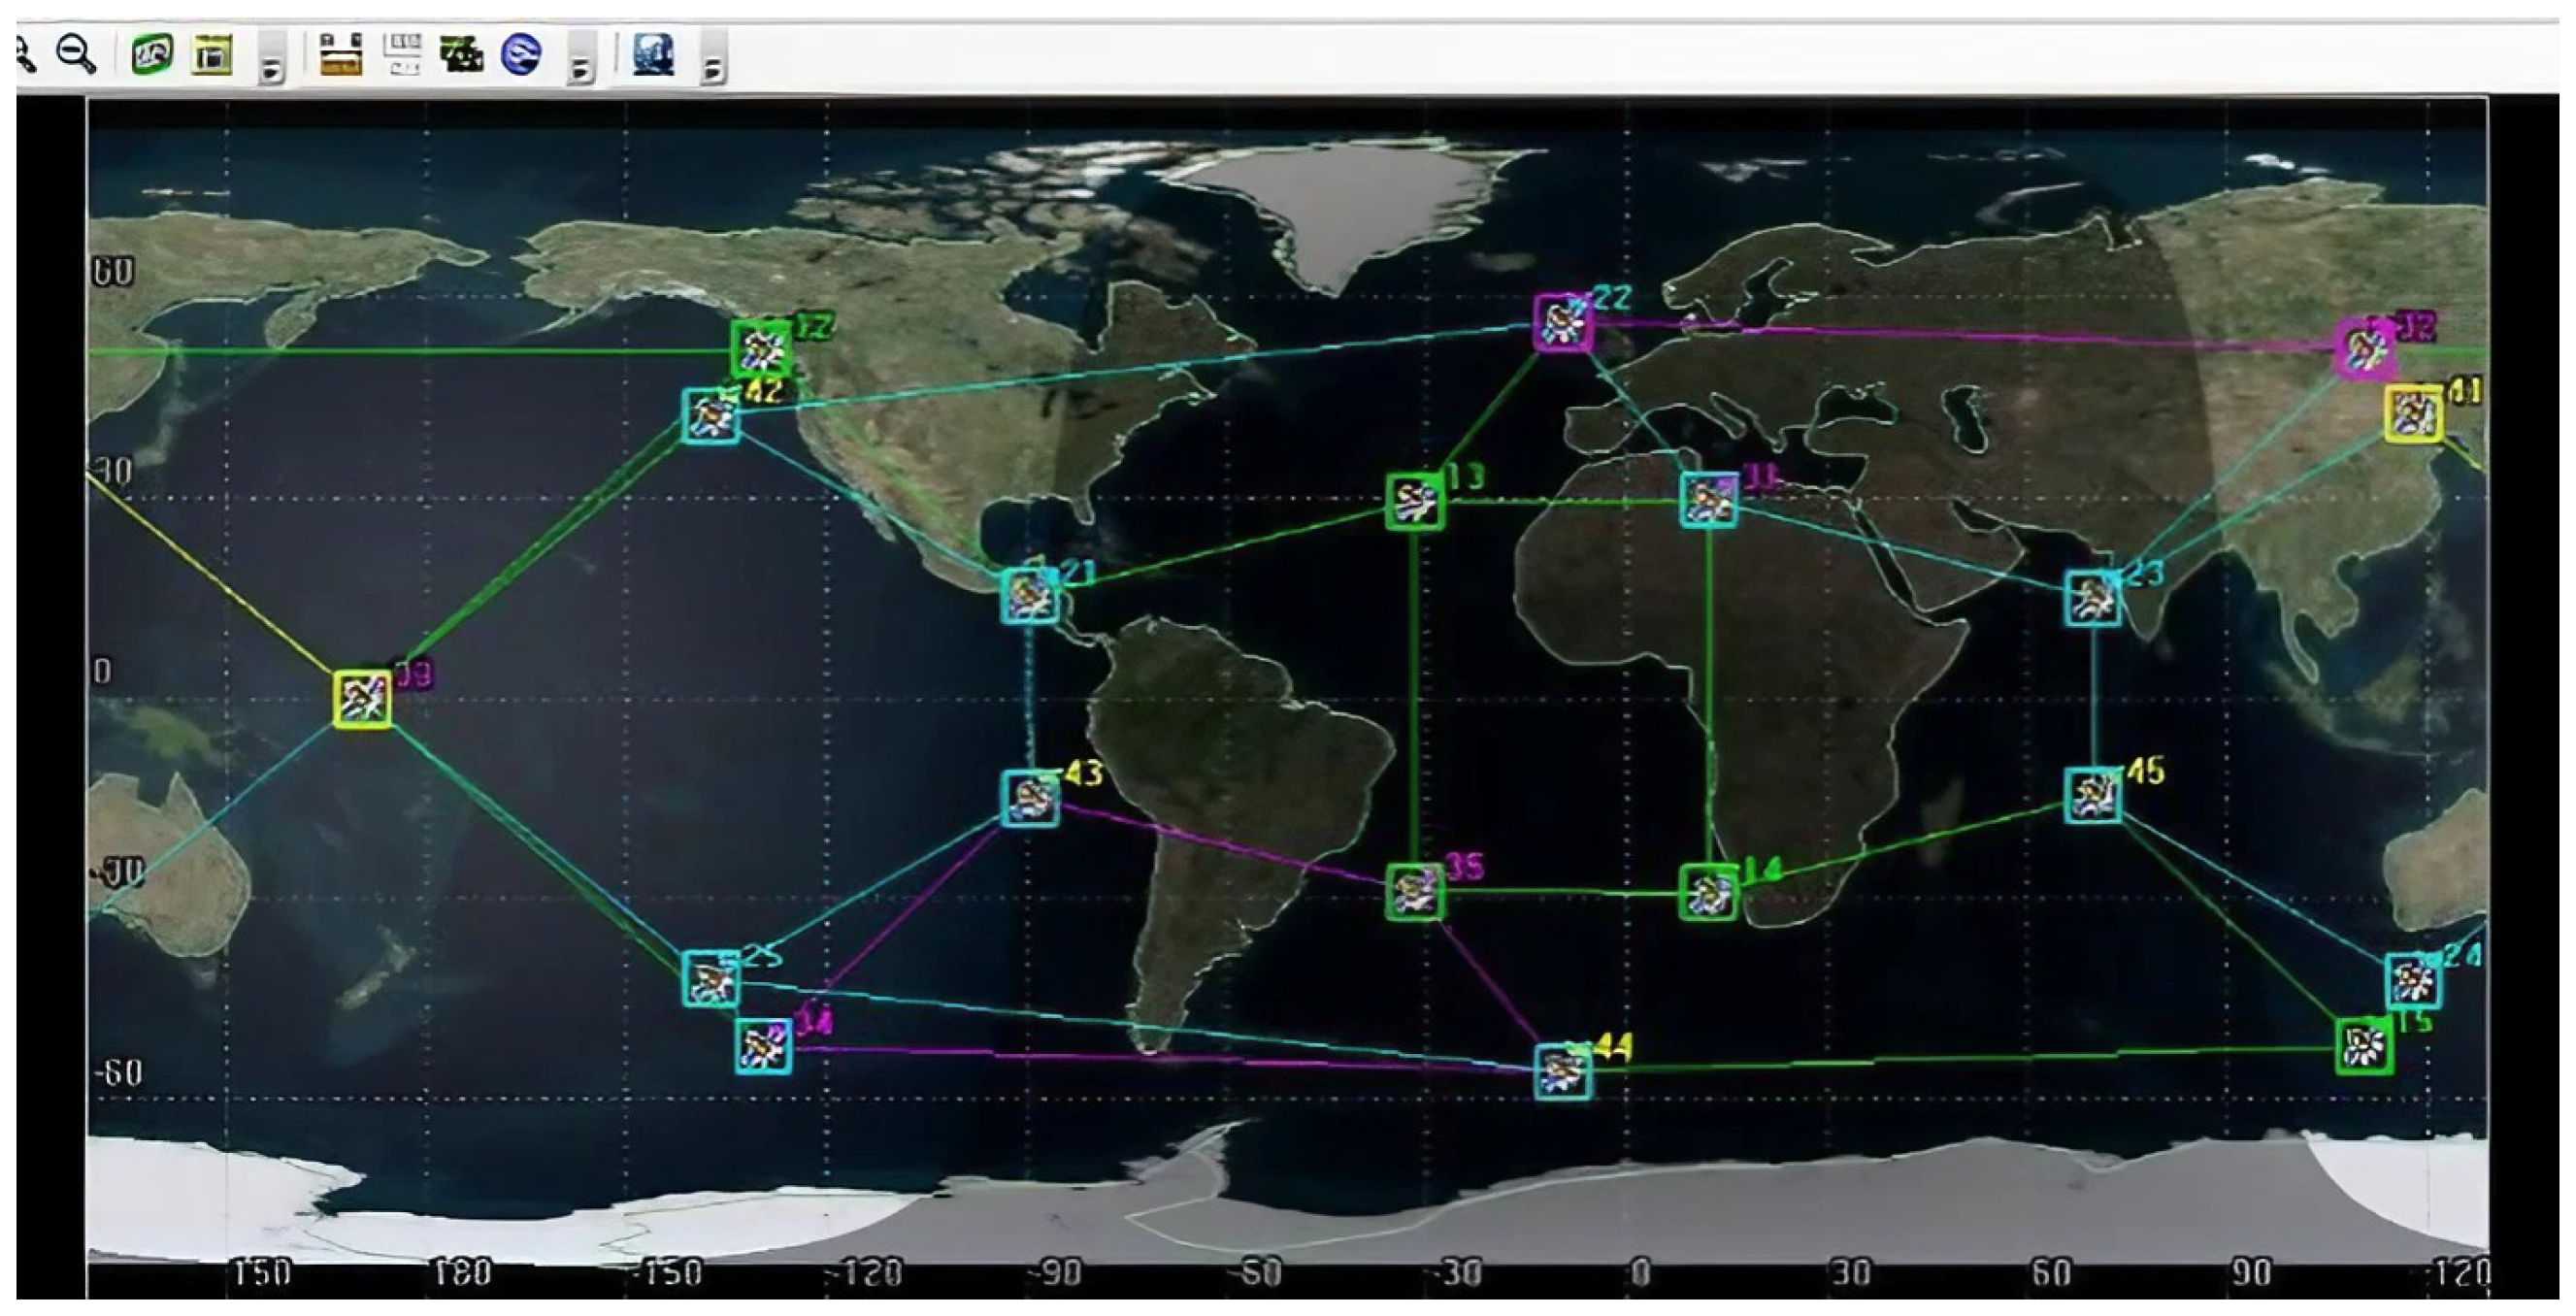2576x1316 pixels.
Task: Click the yellow satellite node labeled 33
Action: click(x=362, y=698)
